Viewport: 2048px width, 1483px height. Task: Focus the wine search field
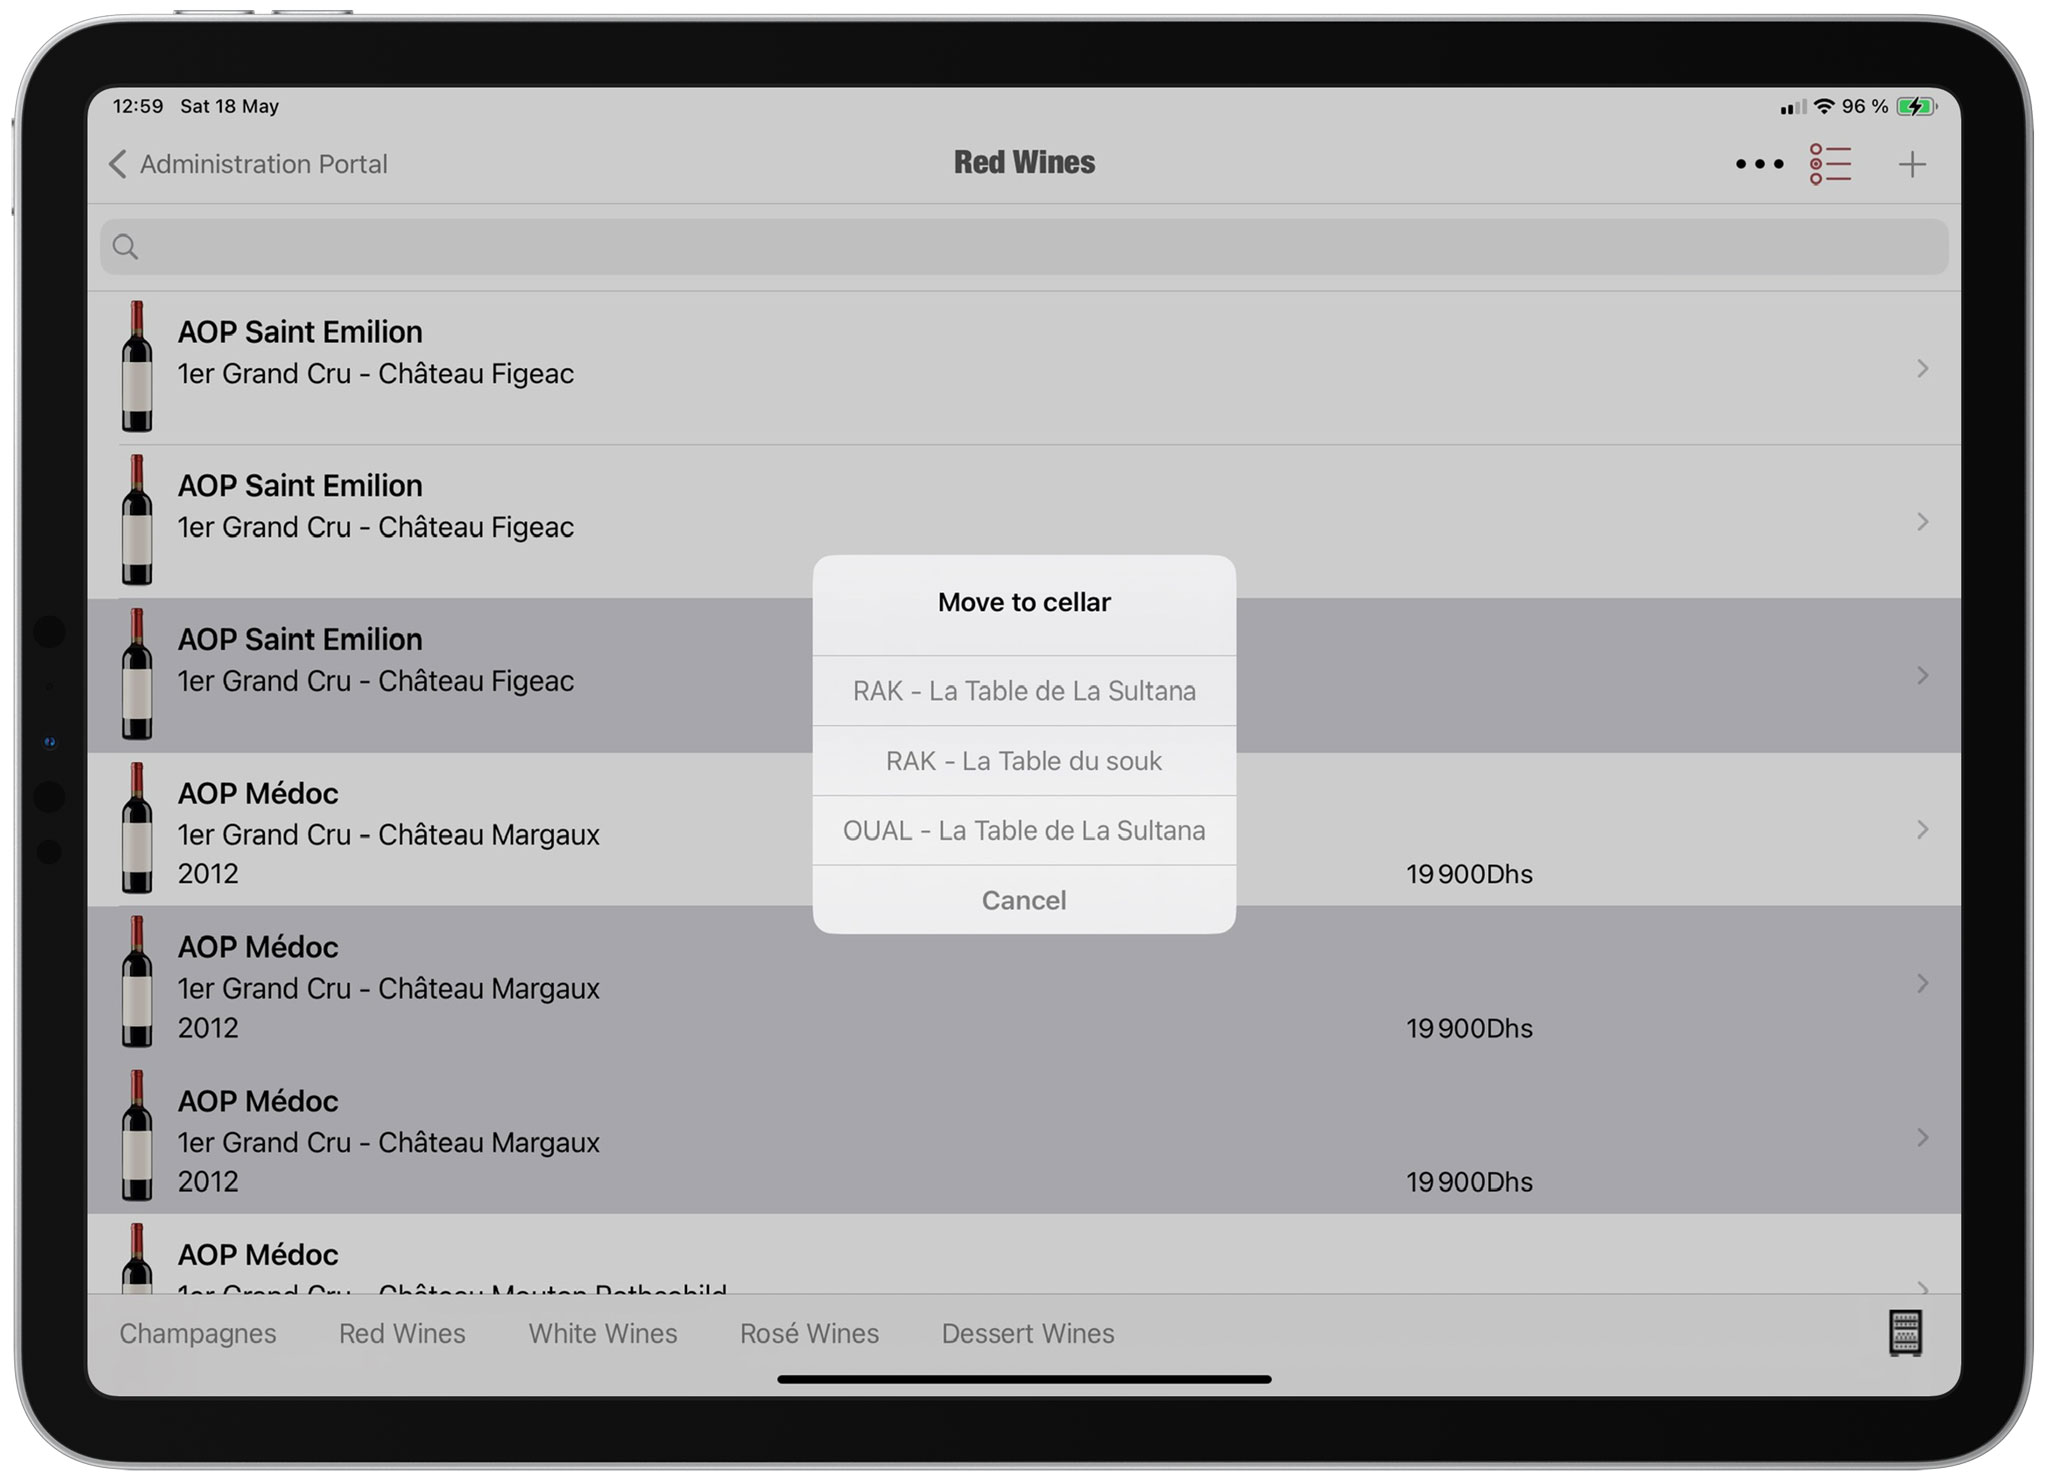[x=1023, y=247]
